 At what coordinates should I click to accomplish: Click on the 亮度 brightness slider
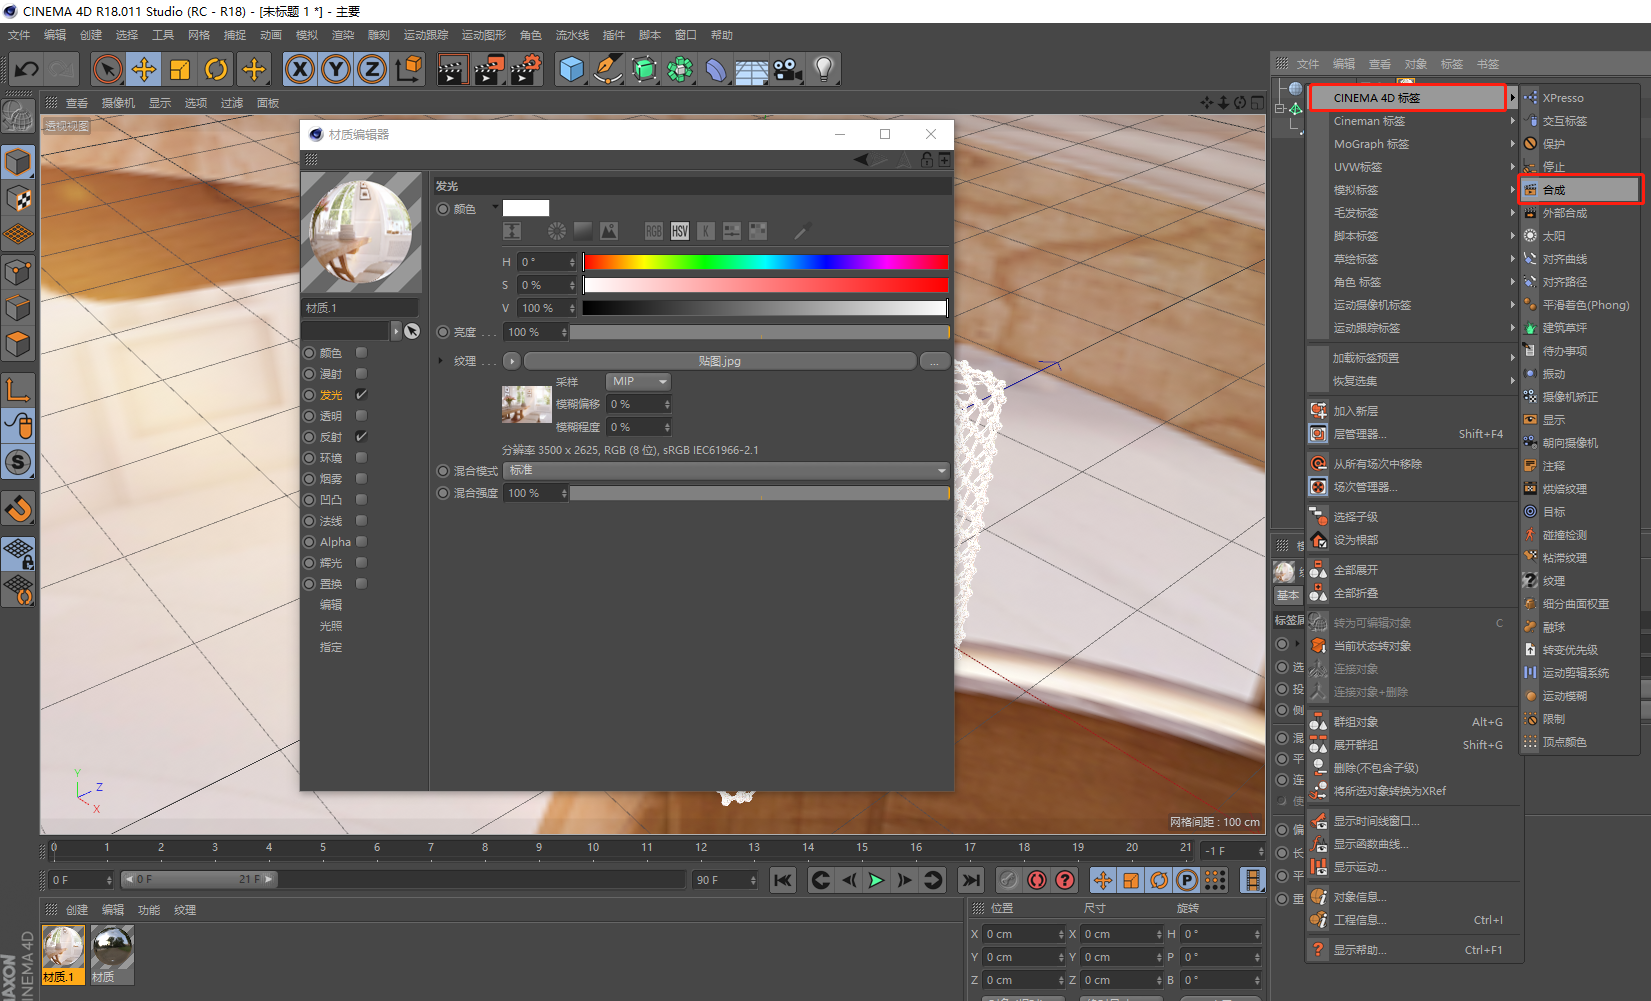[x=760, y=332]
